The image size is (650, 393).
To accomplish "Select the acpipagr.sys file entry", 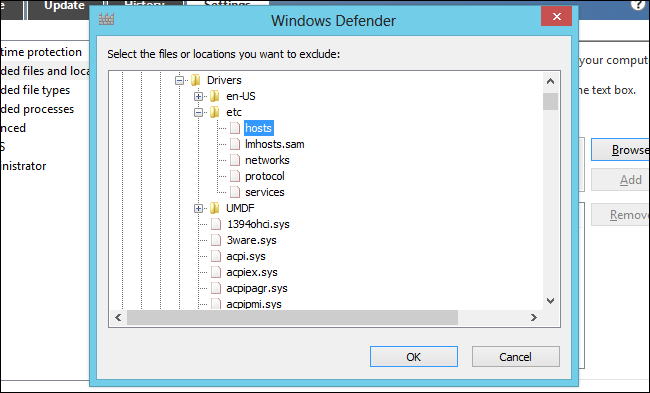I will click(x=257, y=288).
